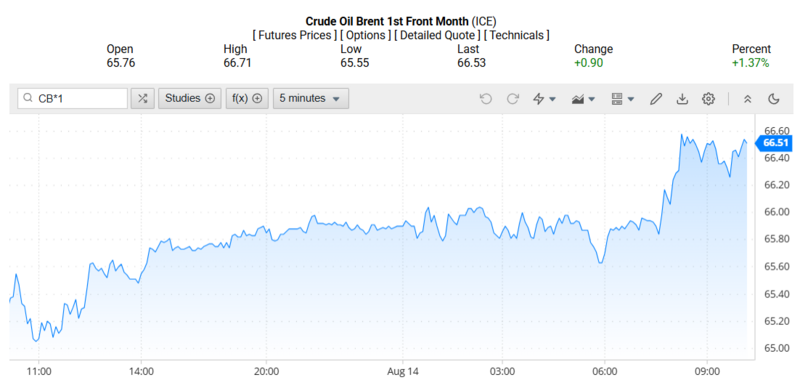
Task: Open the Studies button
Action: [x=190, y=98]
